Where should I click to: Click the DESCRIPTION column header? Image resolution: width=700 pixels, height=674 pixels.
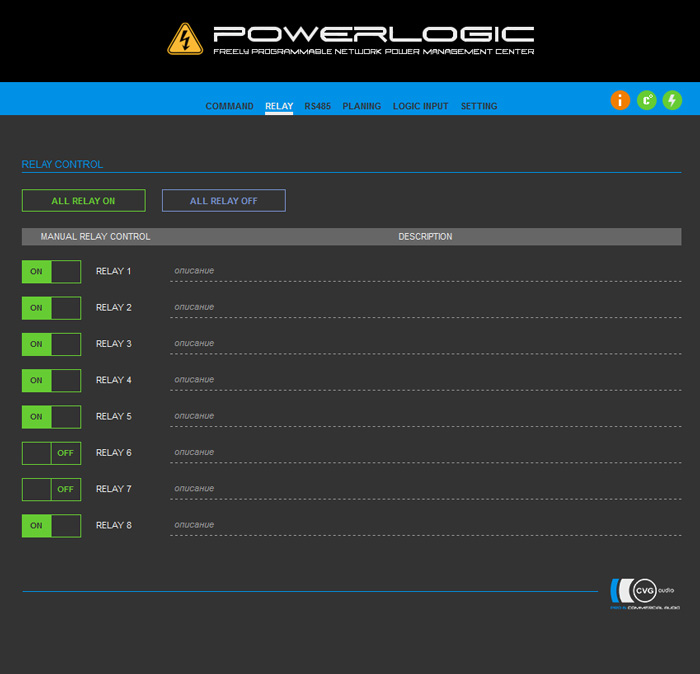click(x=425, y=237)
